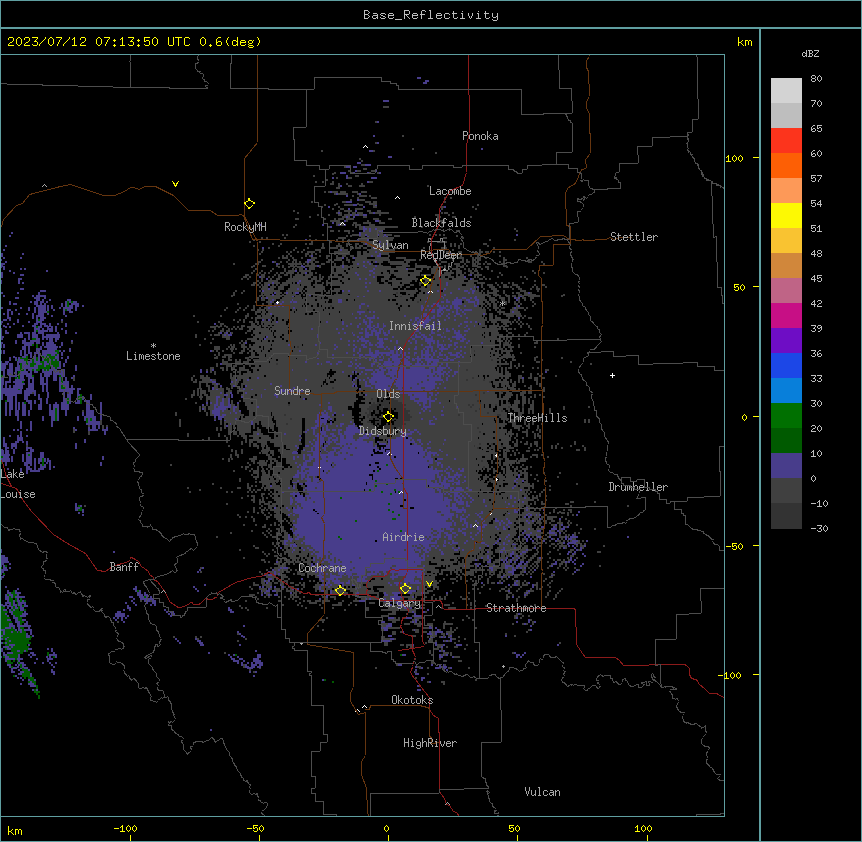Image resolution: width=862 pixels, height=842 pixels.
Task: Click the Strathmore label
Action: pos(516,608)
